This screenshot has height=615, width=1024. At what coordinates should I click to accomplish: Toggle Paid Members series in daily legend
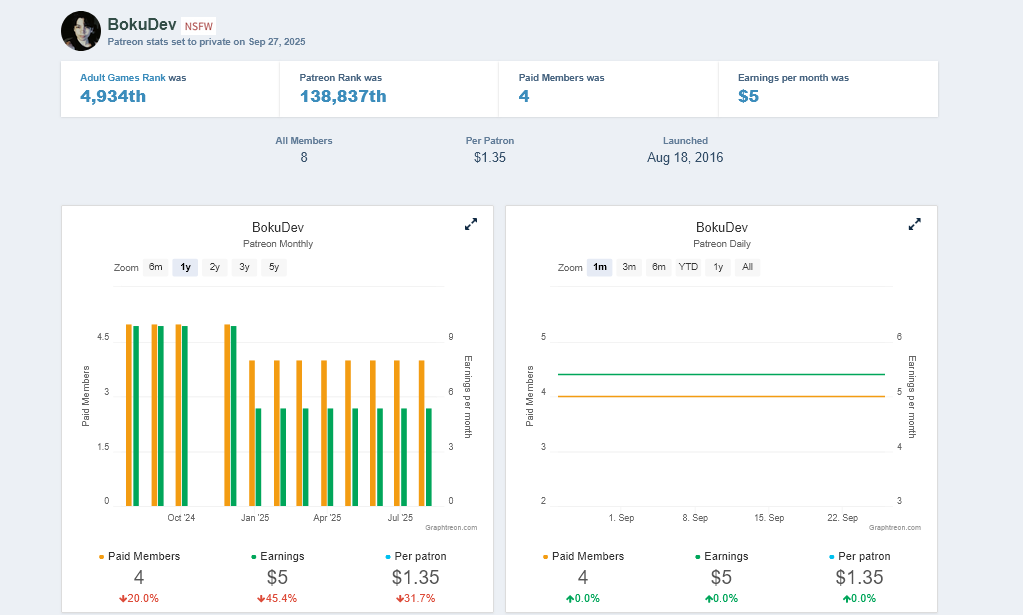pyautogui.click(x=587, y=556)
